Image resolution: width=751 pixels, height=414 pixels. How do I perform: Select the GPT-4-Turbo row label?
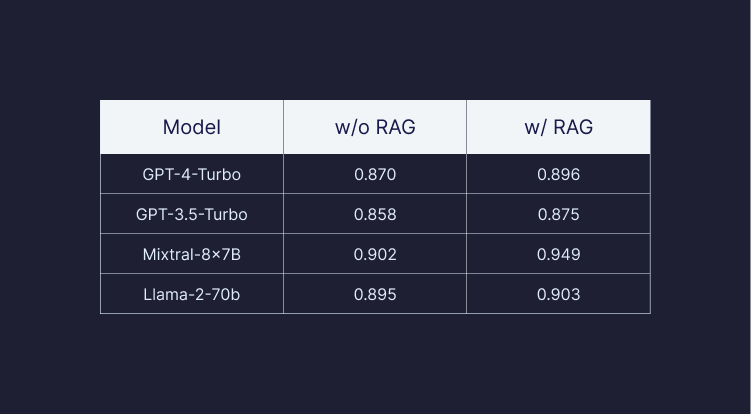click(x=191, y=174)
